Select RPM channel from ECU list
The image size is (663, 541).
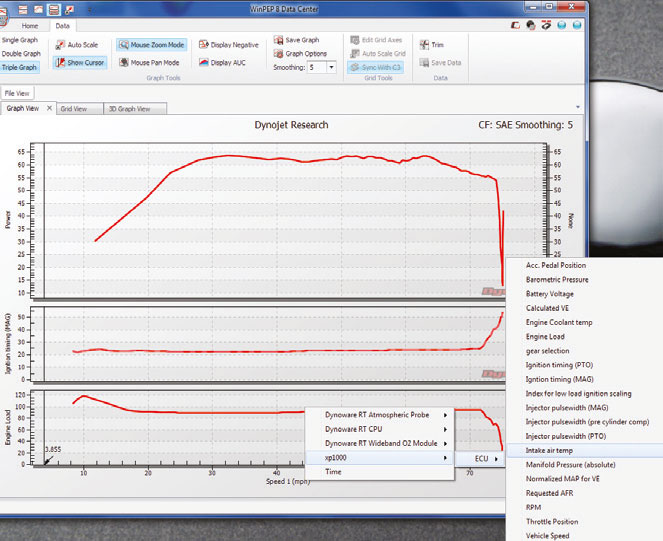point(533,507)
